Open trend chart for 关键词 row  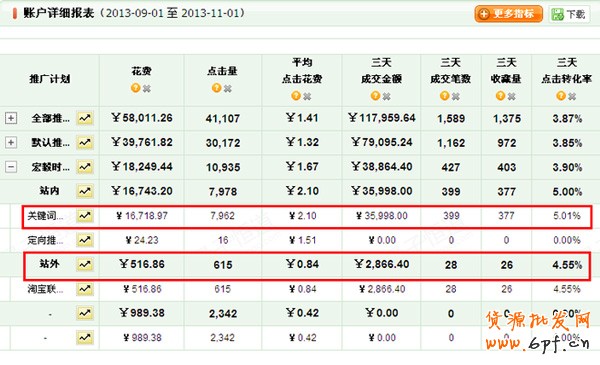click(85, 216)
